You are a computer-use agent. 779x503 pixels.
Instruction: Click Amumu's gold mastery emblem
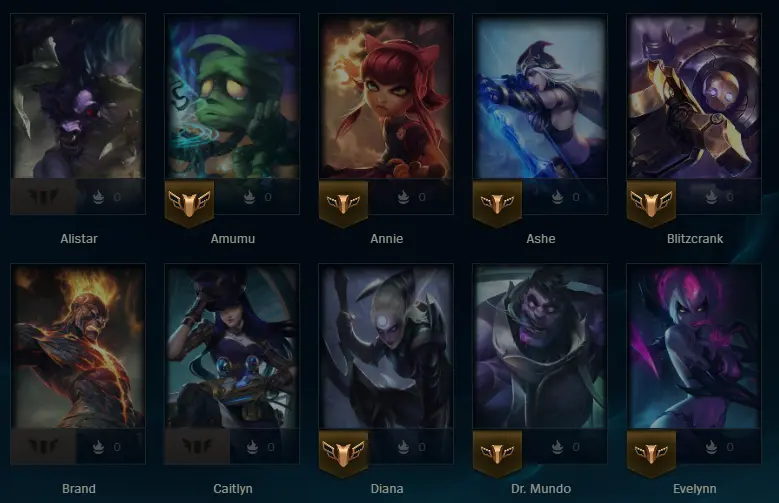[x=189, y=203]
